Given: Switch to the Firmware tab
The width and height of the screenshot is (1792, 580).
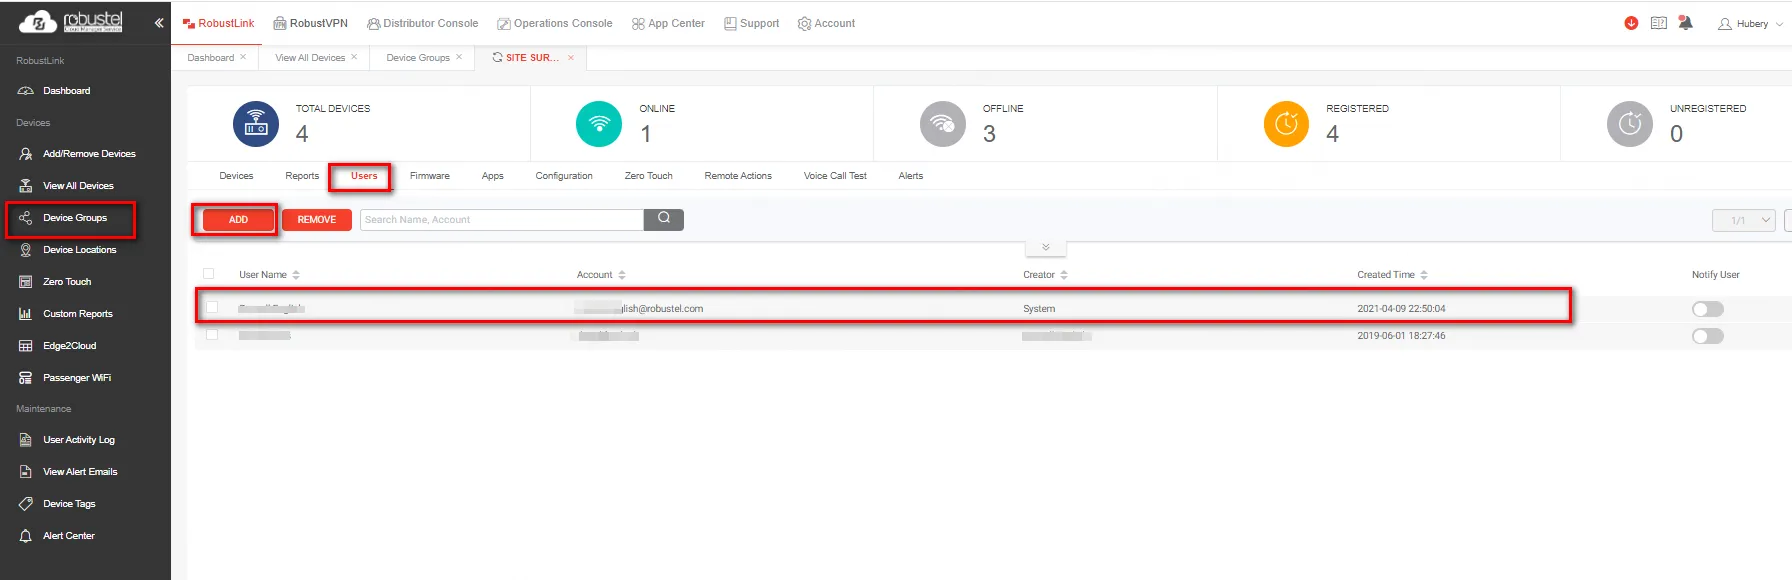Looking at the screenshot, I should coord(429,176).
